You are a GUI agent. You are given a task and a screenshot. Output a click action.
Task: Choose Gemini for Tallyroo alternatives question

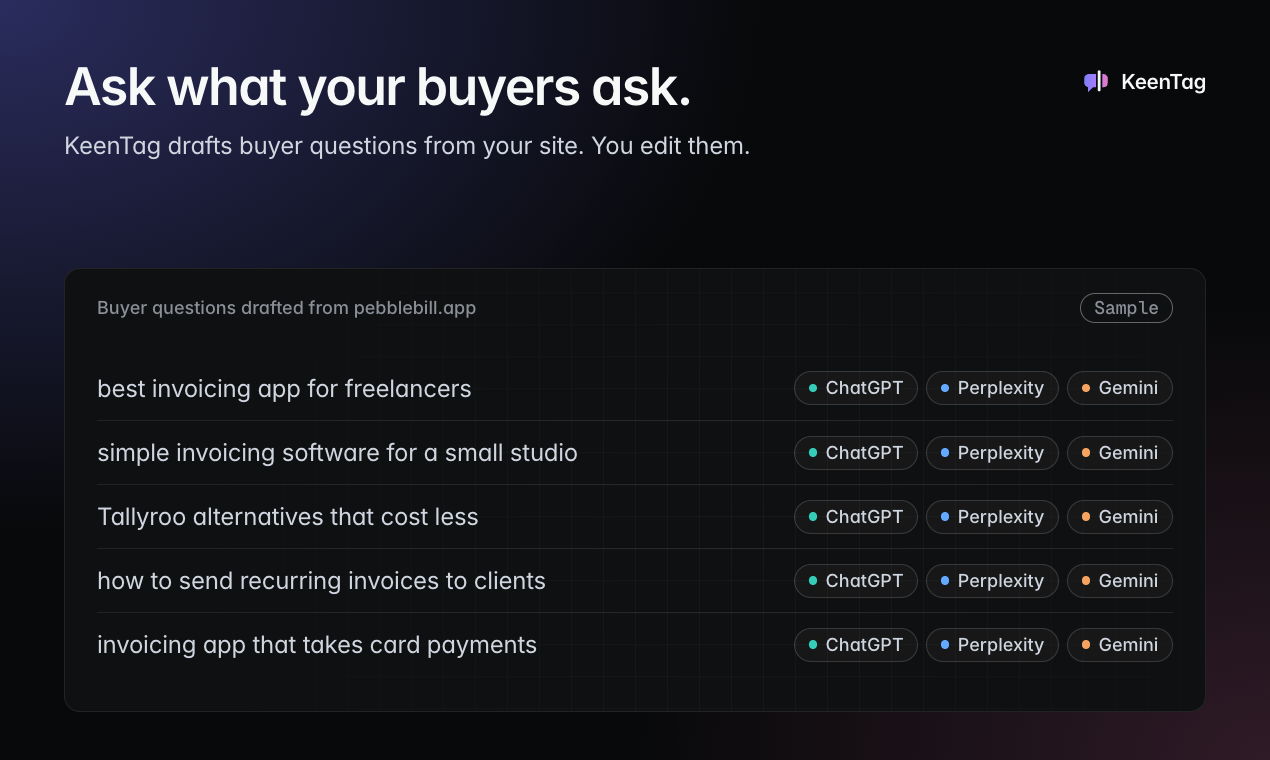tap(1120, 516)
